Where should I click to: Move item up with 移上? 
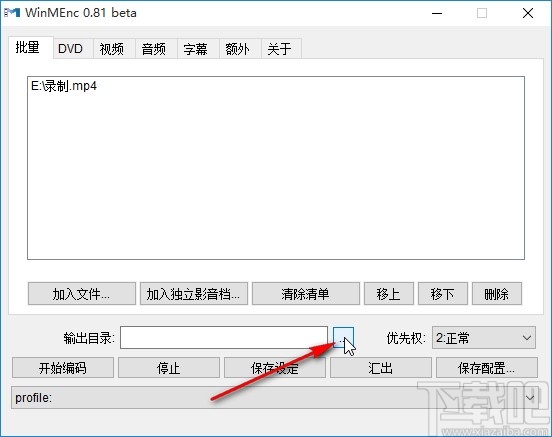(389, 293)
